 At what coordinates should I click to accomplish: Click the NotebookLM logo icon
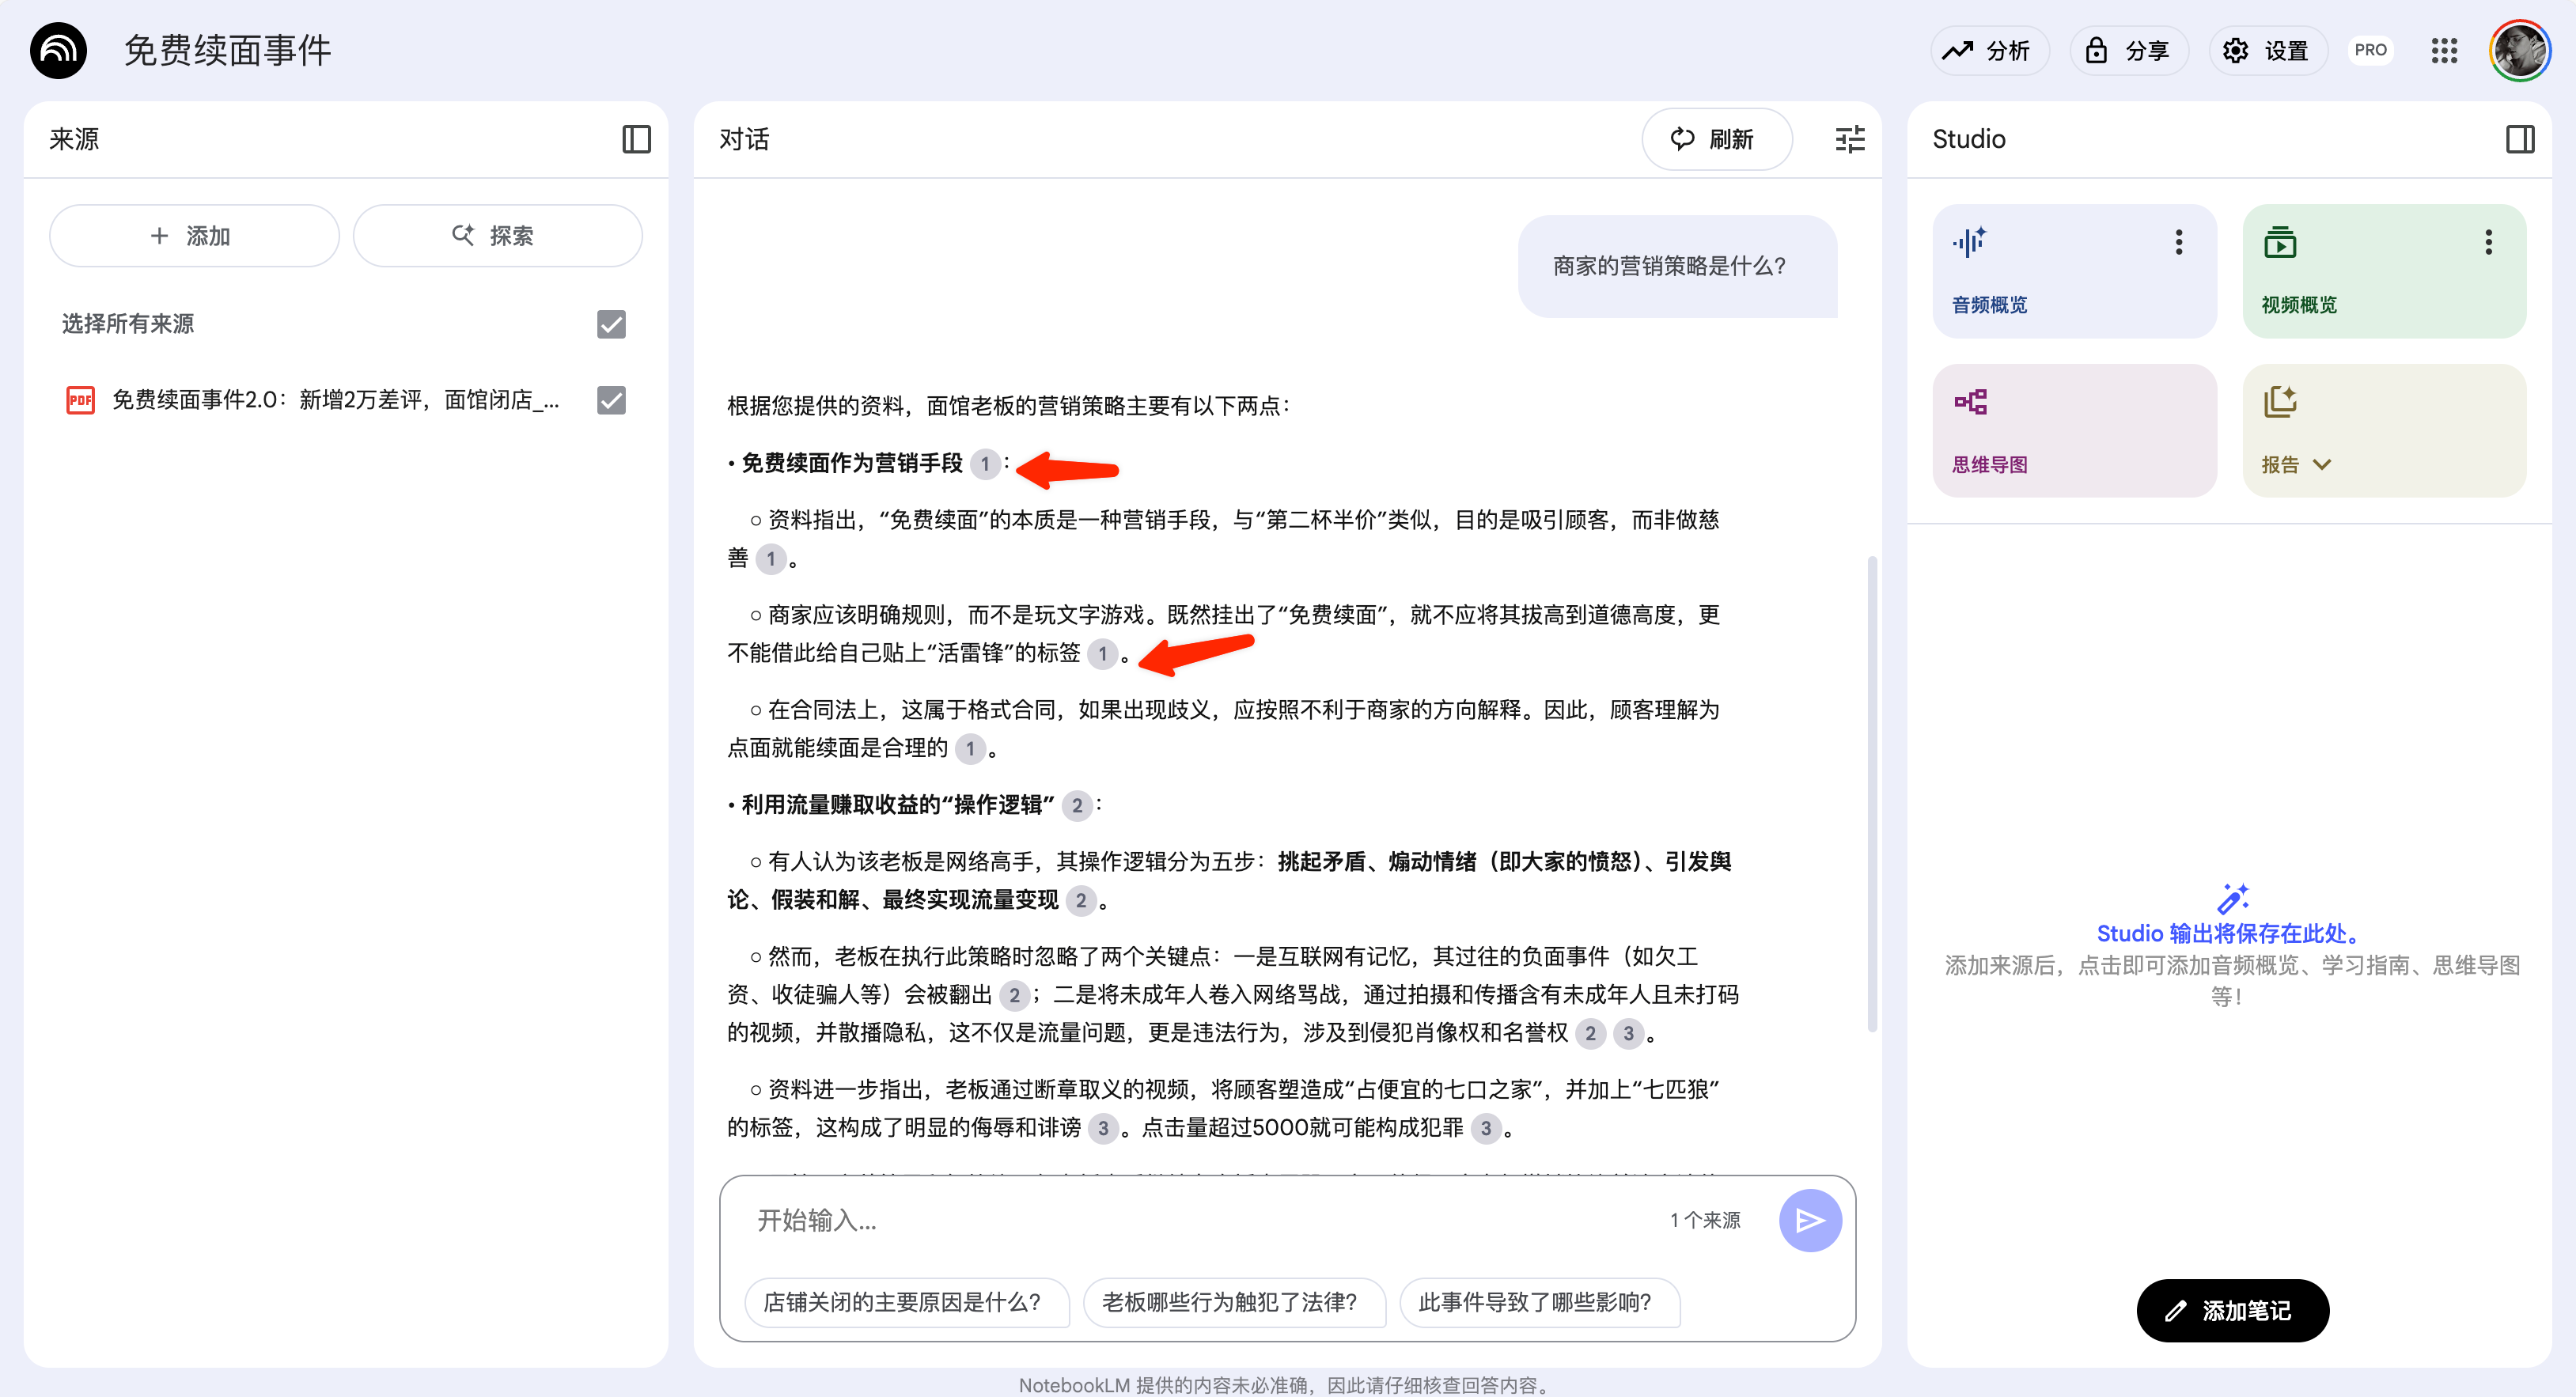click(x=58, y=50)
